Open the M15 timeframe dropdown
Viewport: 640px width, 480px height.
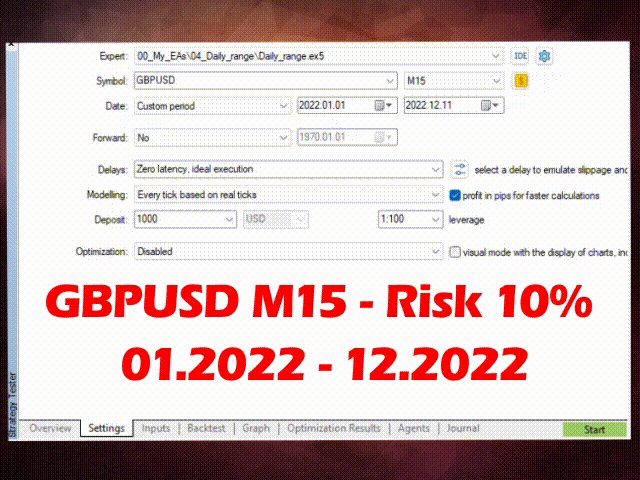point(496,81)
